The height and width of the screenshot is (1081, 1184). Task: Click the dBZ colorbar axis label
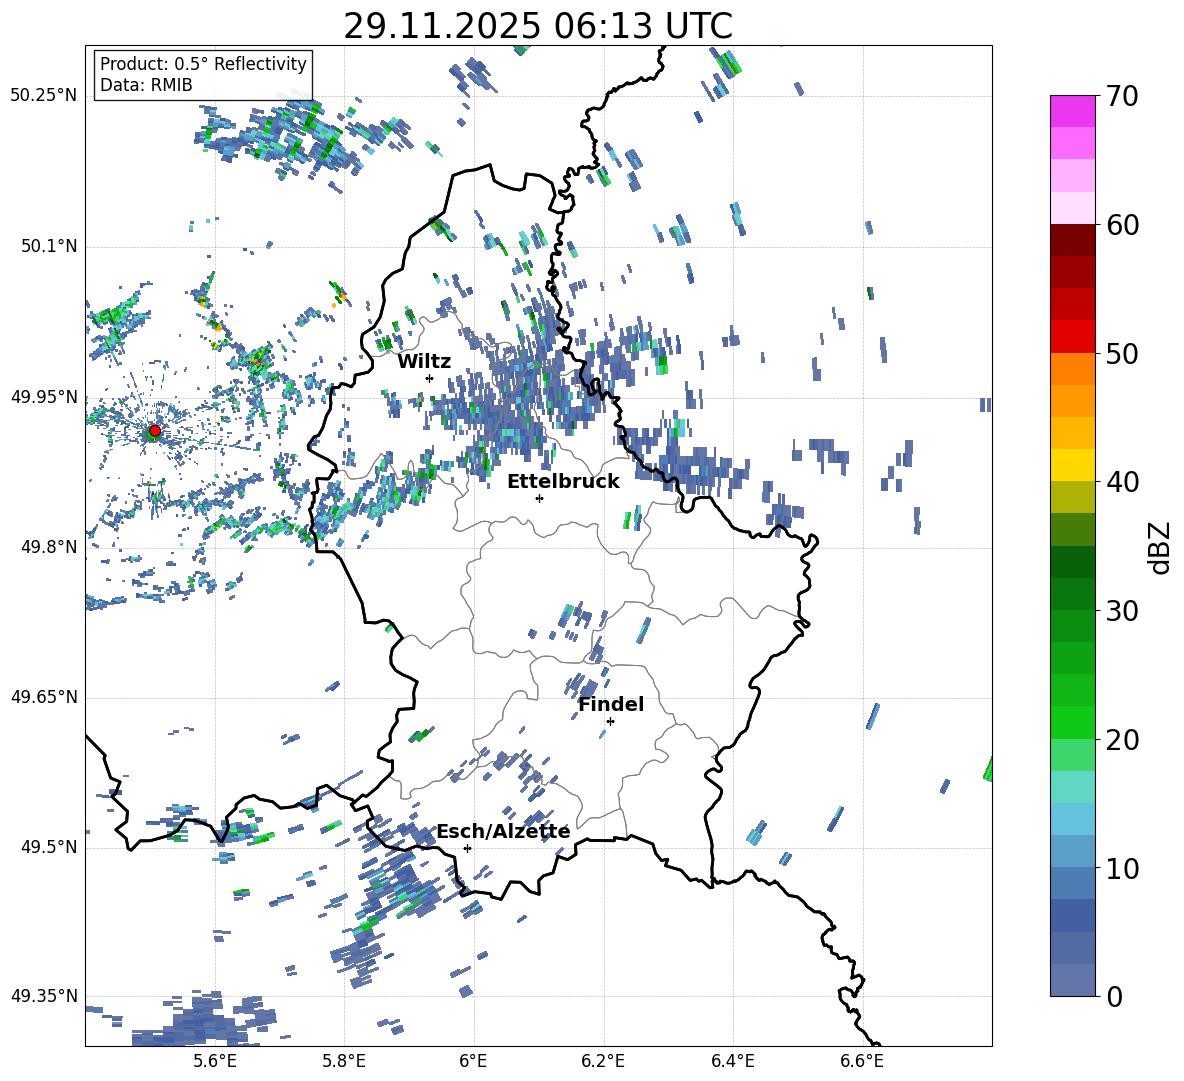click(x=1160, y=547)
